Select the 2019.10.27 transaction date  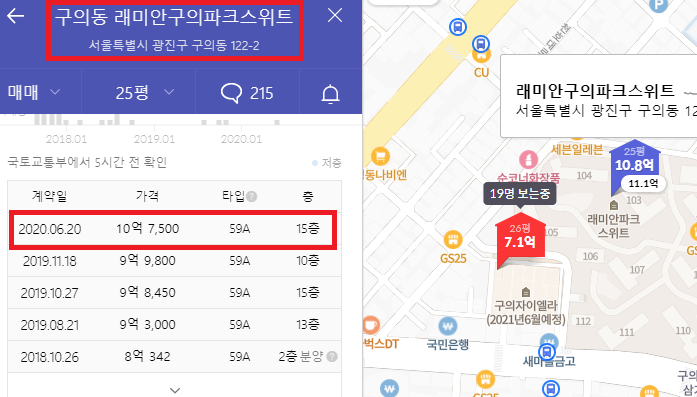tap(49, 293)
